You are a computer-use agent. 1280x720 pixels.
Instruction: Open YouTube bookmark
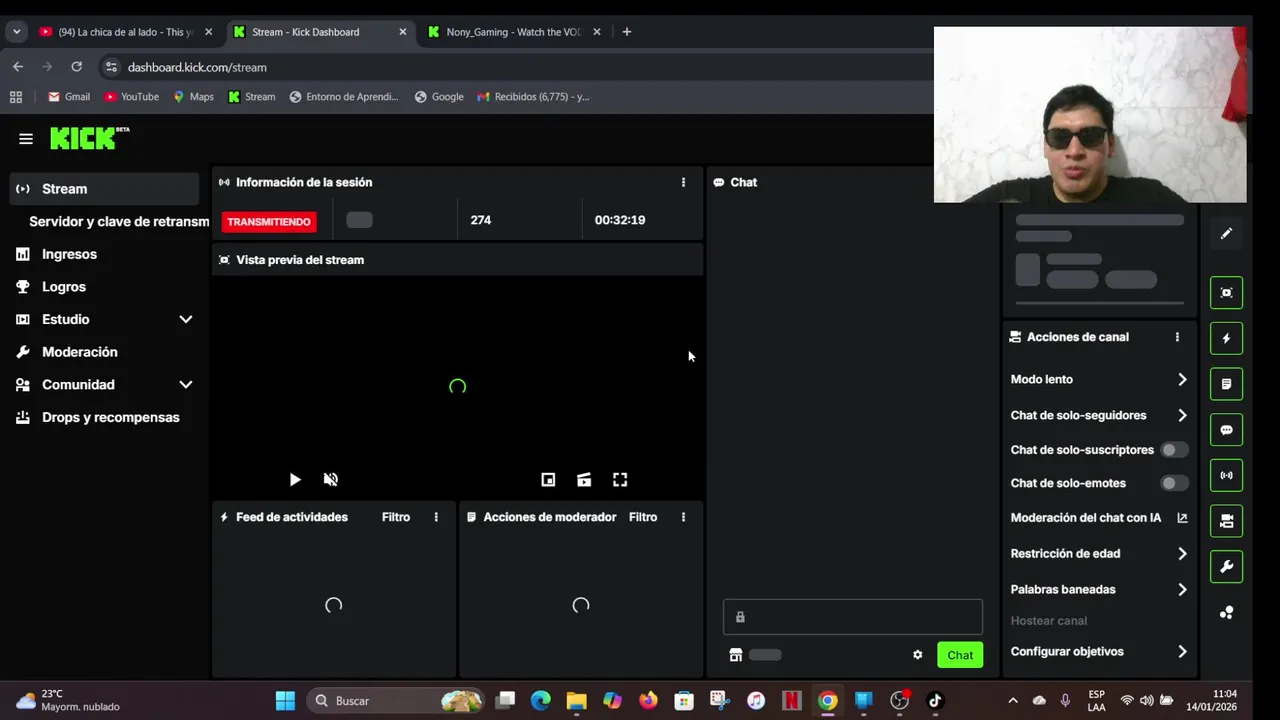(x=131, y=97)
